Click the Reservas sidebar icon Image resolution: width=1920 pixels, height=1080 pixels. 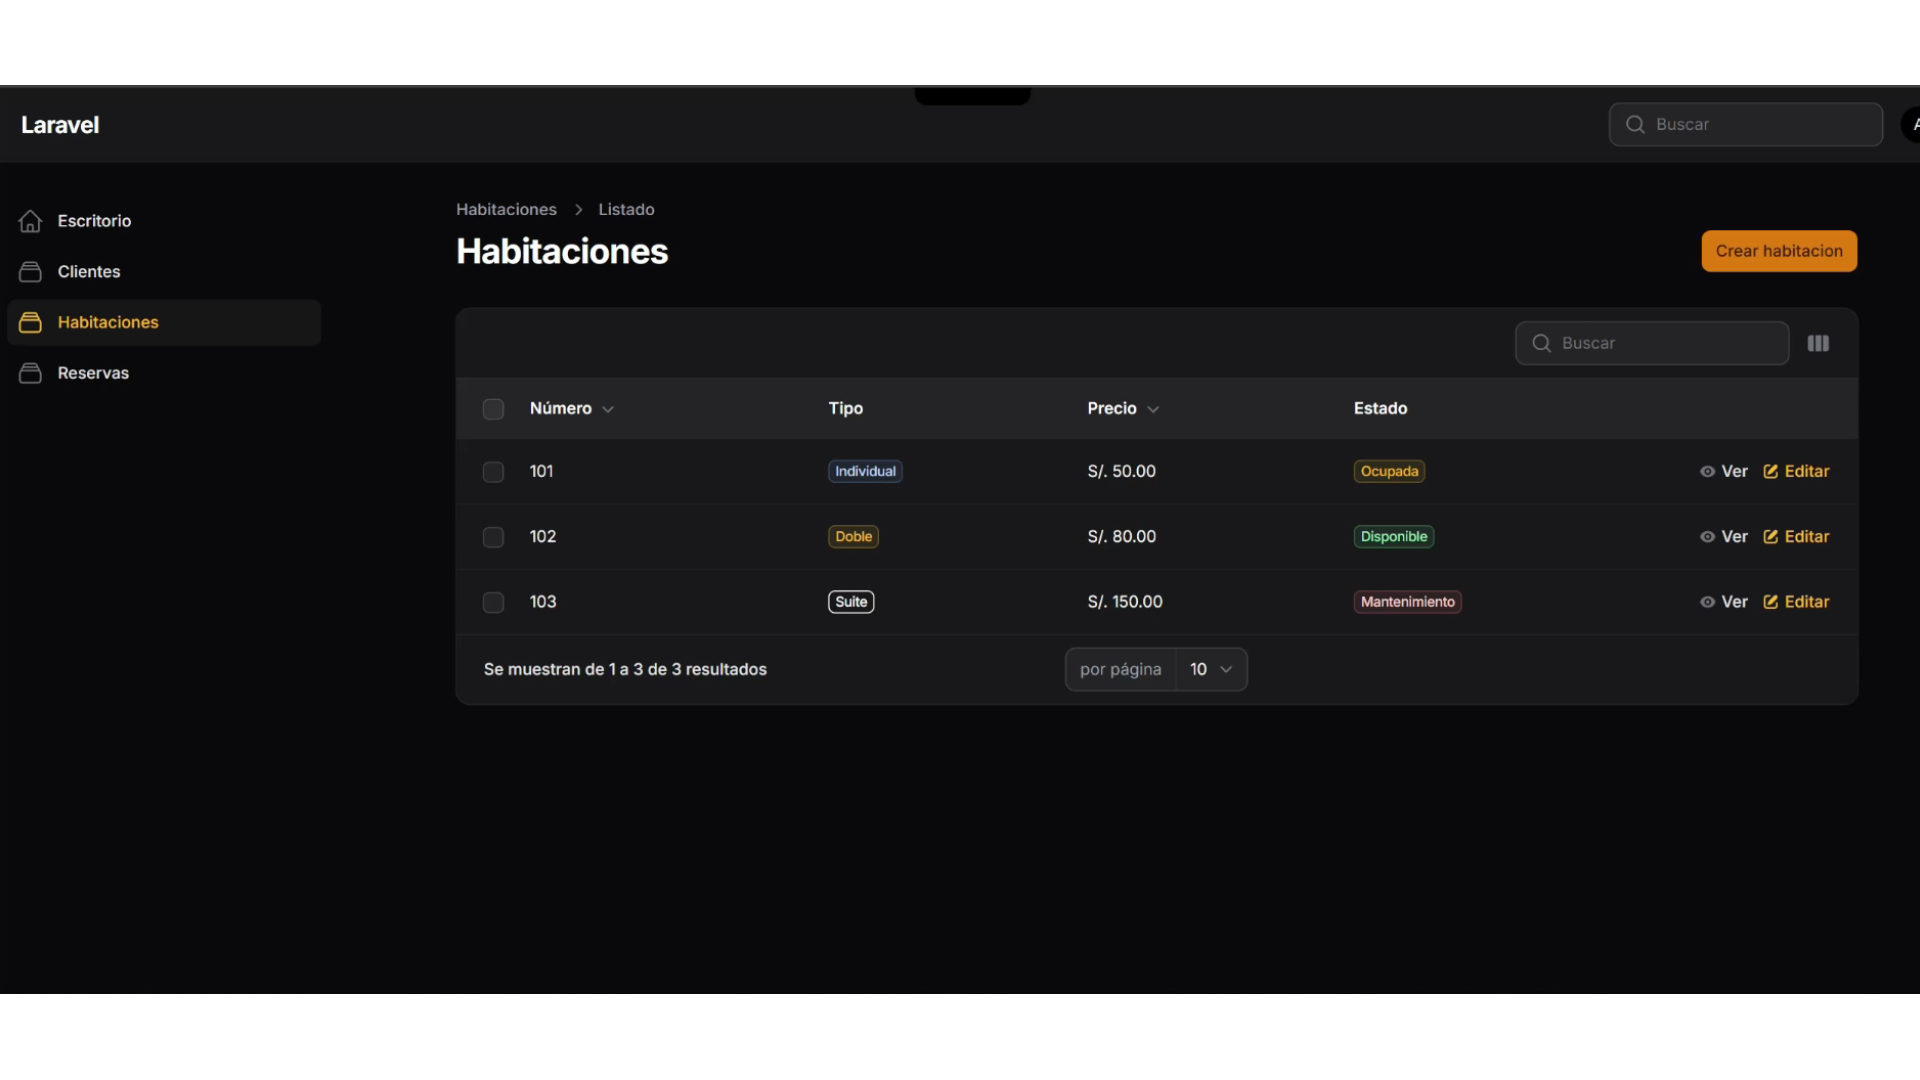(30, 373)
